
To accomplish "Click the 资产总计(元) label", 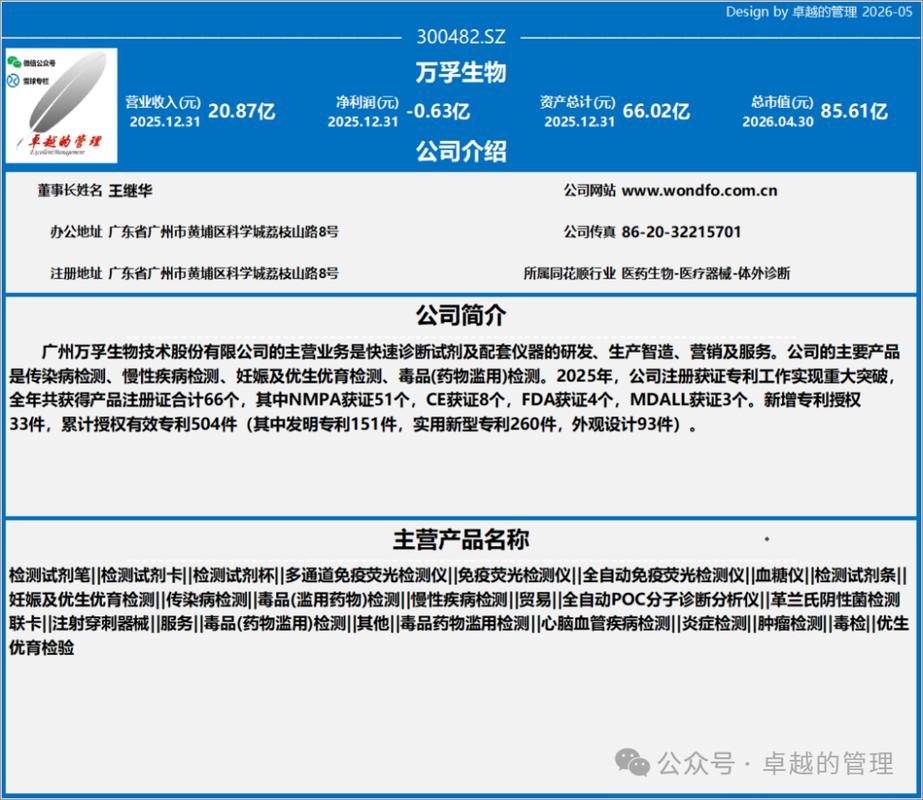I will pyautogui.click(x=577, y=102).
